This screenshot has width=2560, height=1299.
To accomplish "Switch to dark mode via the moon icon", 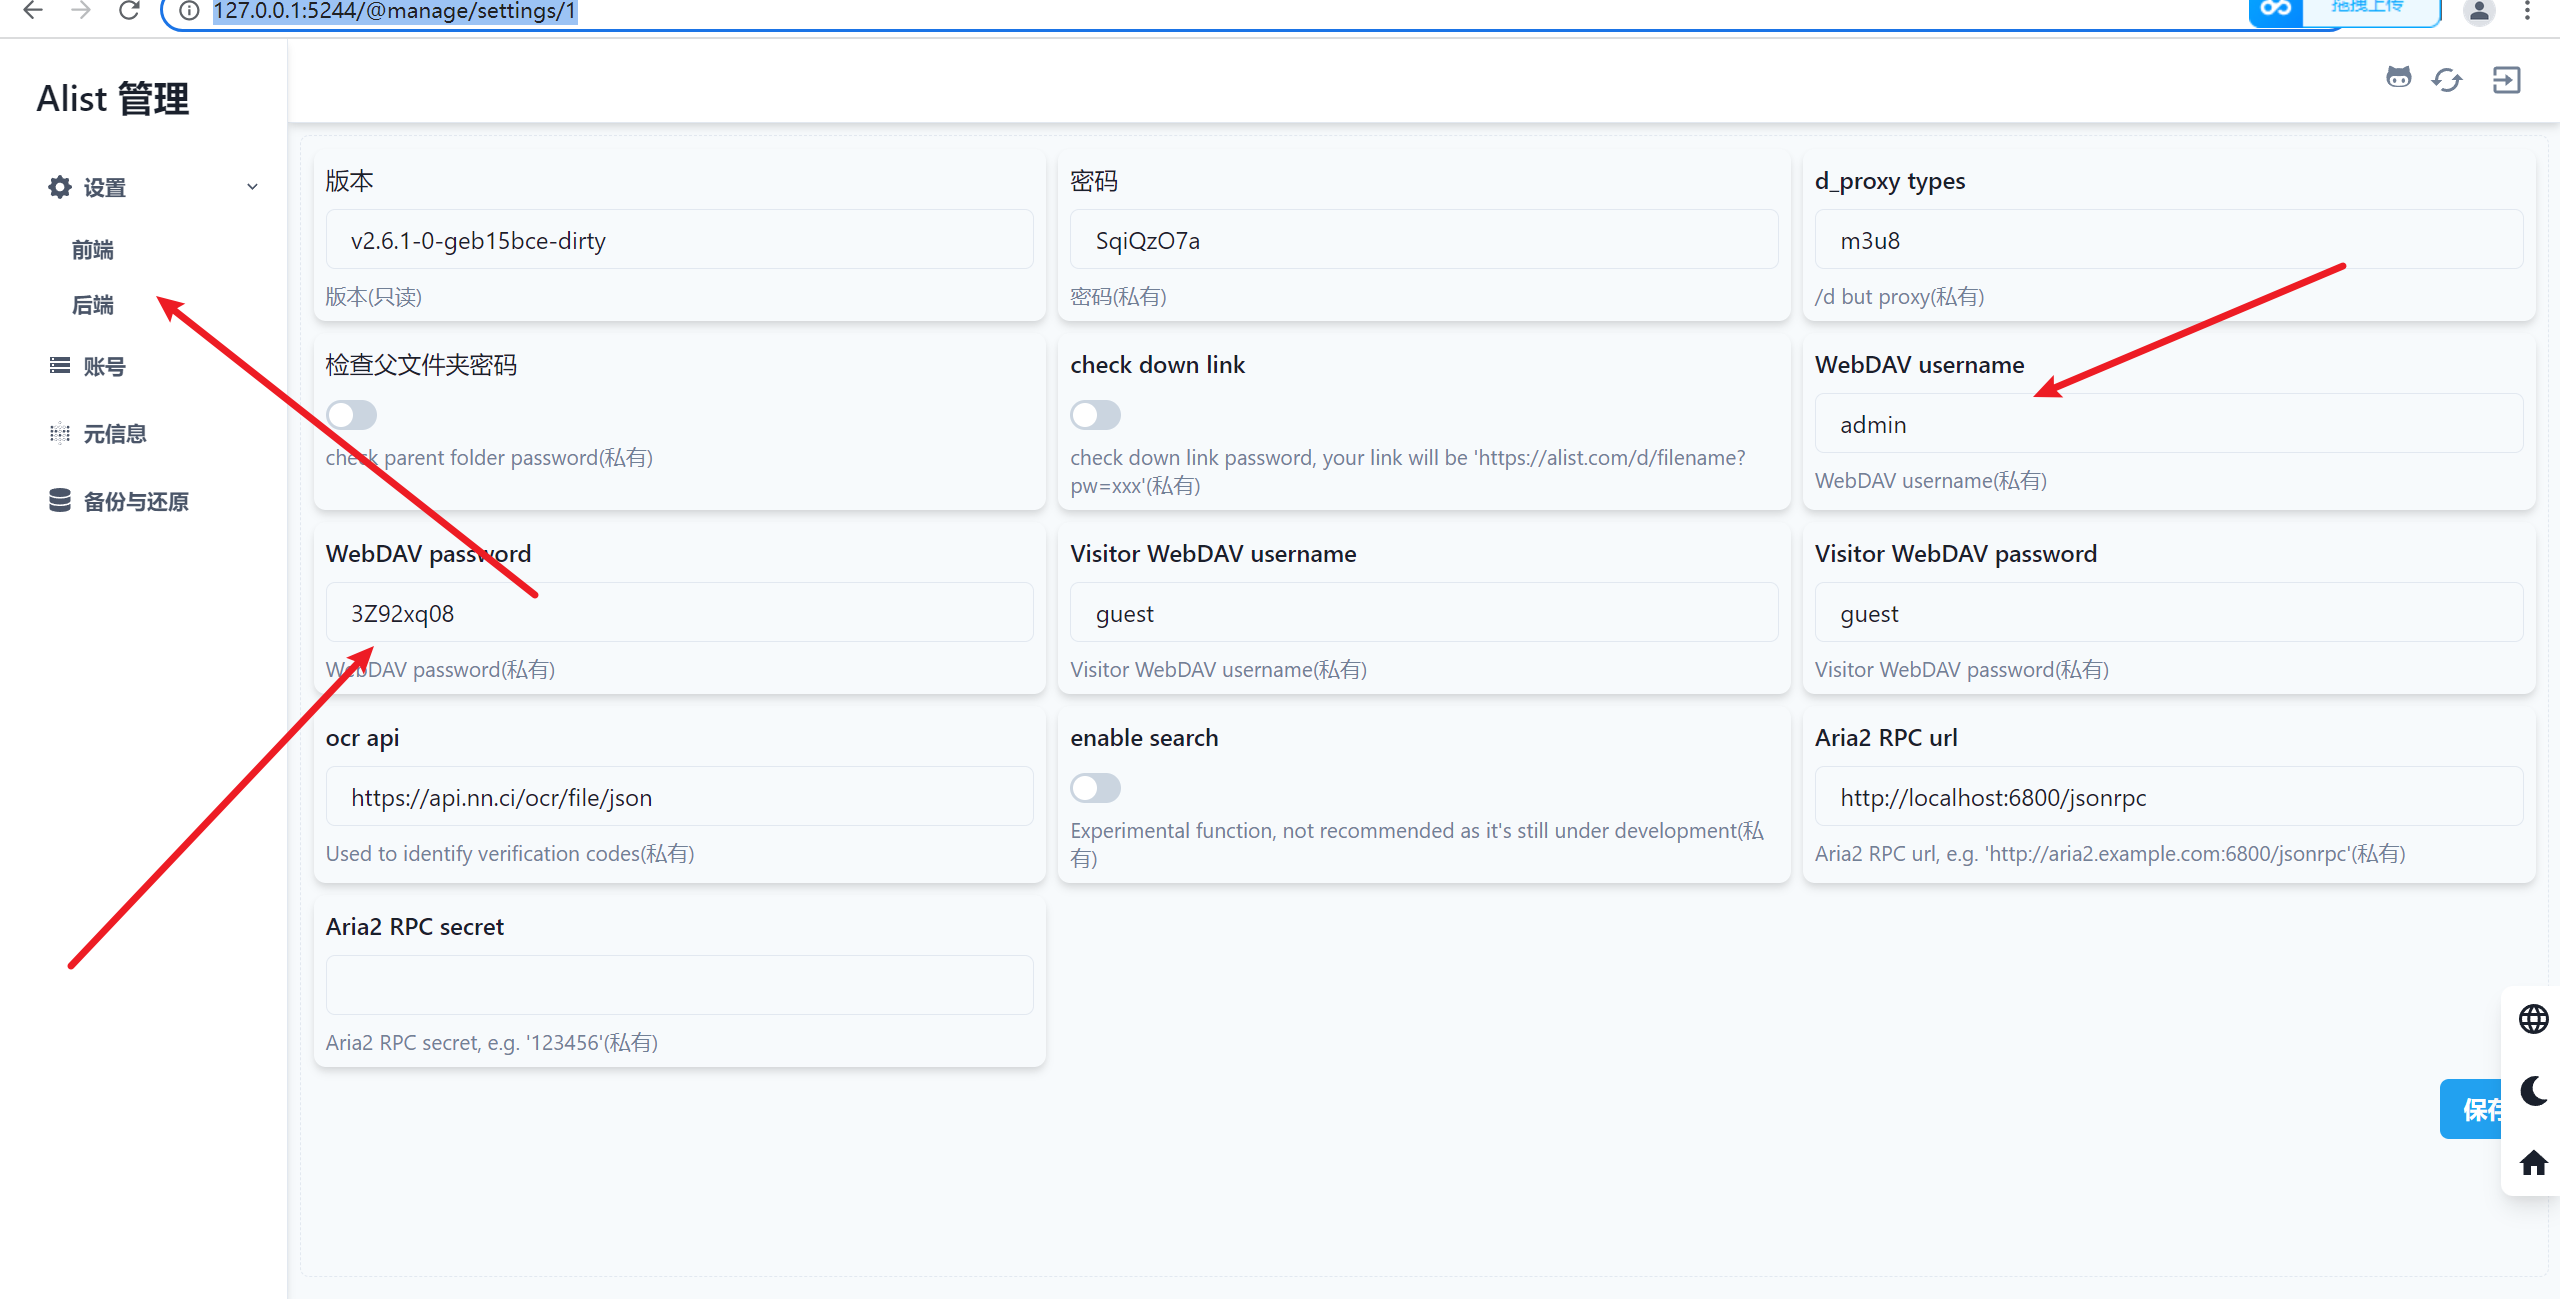I will (x=2533, y=1091).
